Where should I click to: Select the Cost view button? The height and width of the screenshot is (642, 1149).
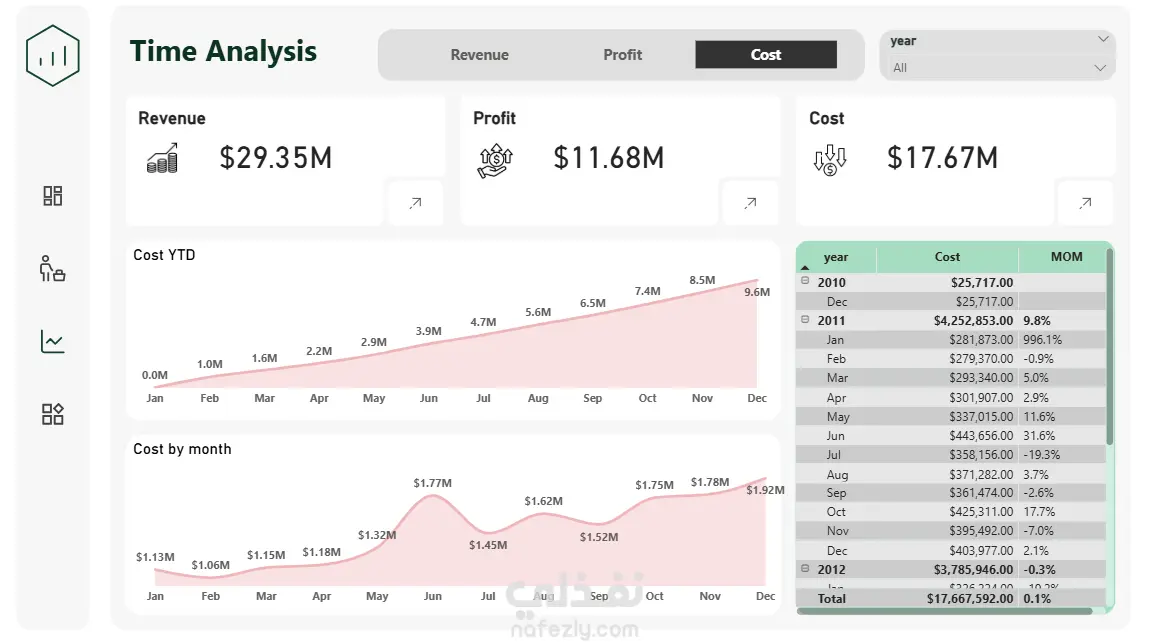(766, 54)
